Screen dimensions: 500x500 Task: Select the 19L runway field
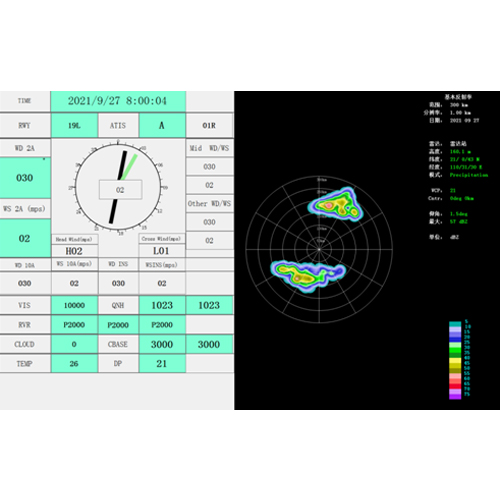pyautogui.click(x=74, y=125)
